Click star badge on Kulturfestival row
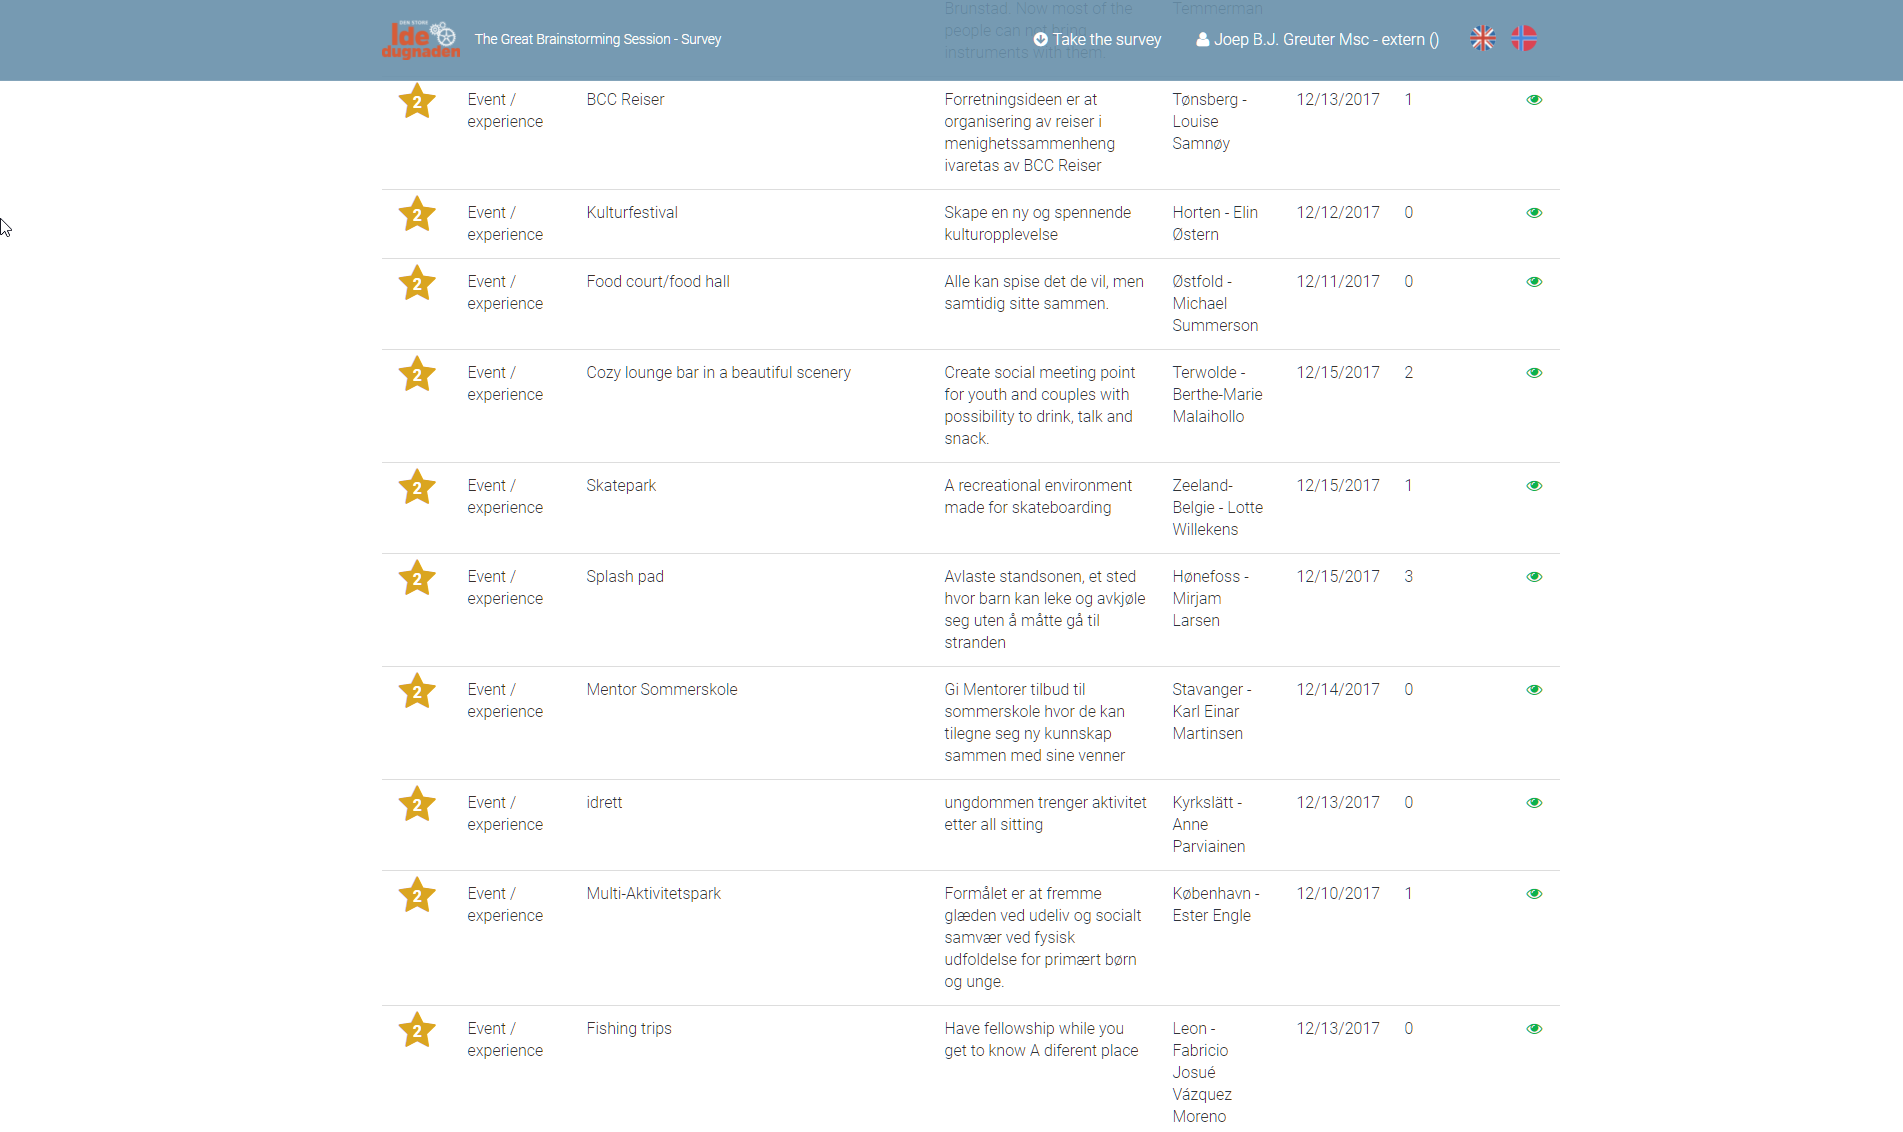This screenshot has height=1132, width=1903. tap(416, 214)
